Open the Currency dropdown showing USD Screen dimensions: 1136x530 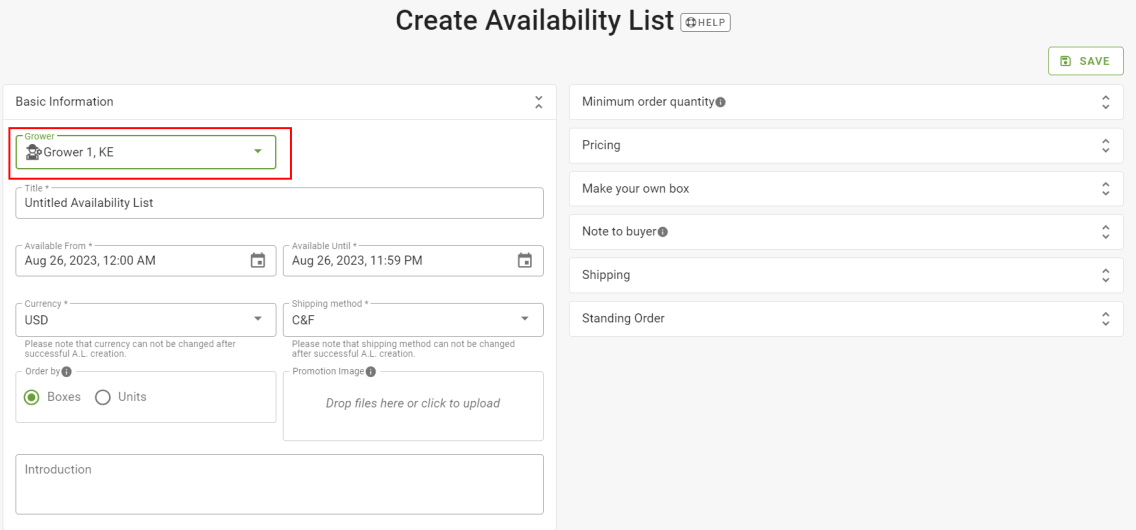(146, 319)
